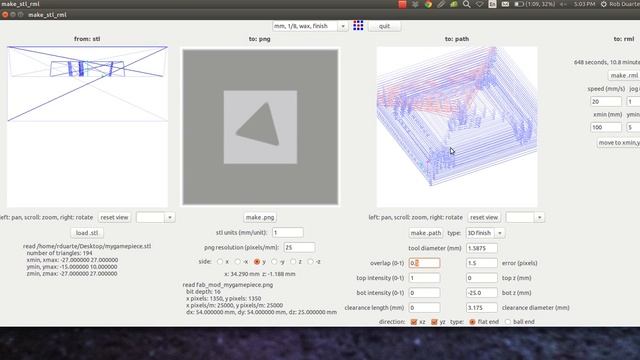This screenshot has width=640, height=360.
Task: Click the xmin (mm) input field
Action: (x=606, y=127)
